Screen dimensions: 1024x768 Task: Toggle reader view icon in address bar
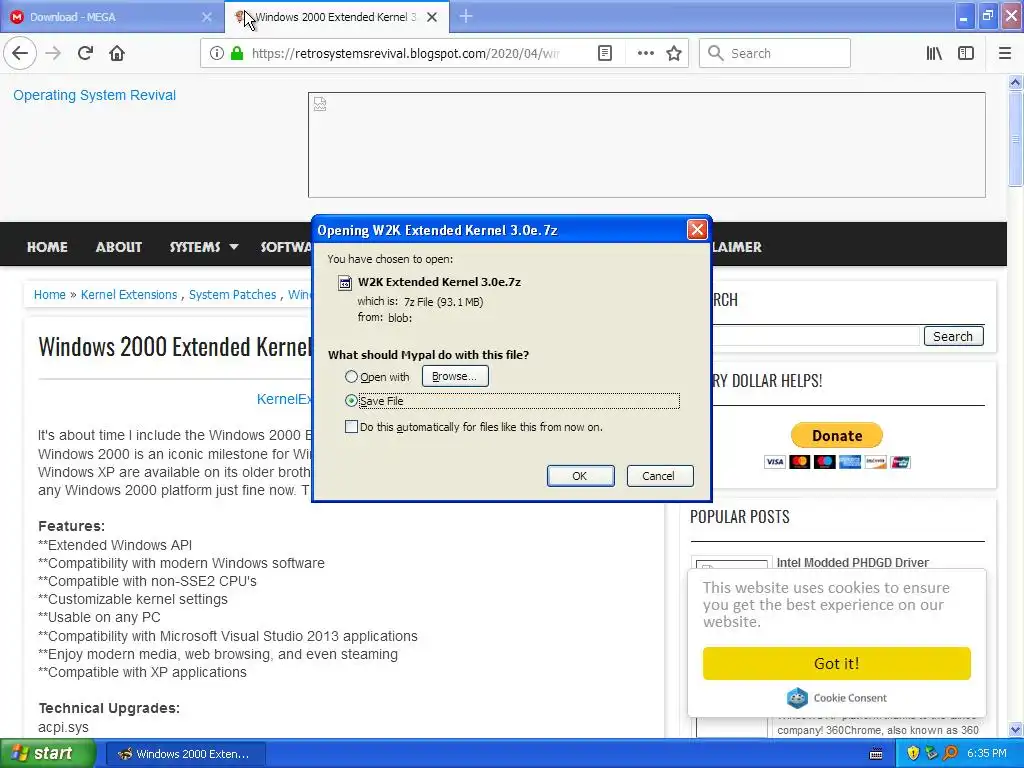click(605, 53)
